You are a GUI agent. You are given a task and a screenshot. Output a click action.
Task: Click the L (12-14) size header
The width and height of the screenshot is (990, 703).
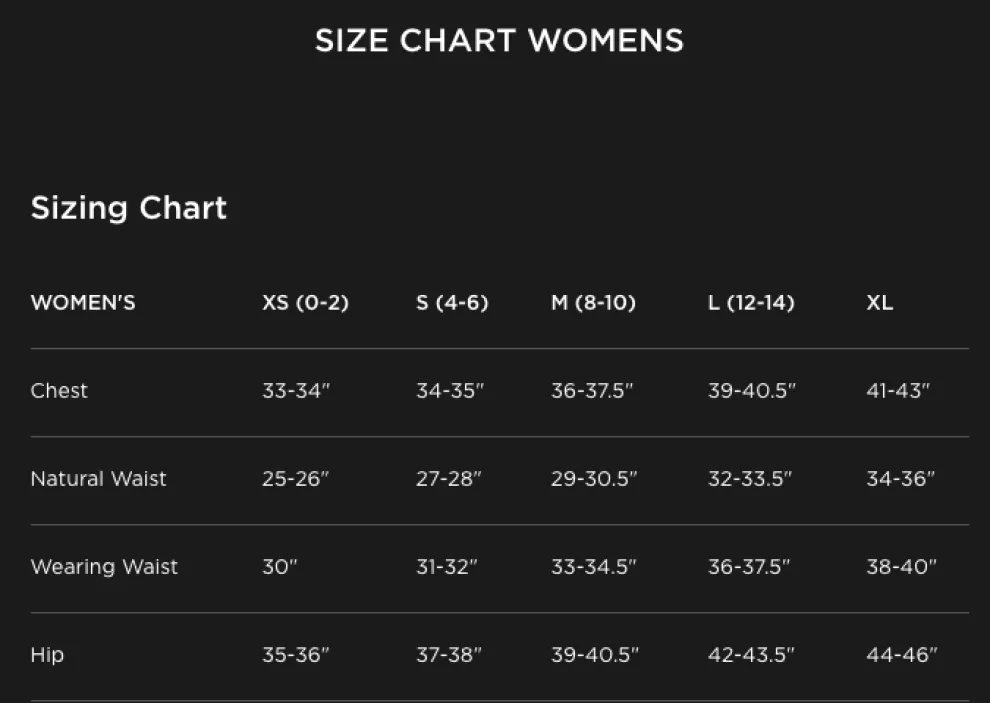751,303
